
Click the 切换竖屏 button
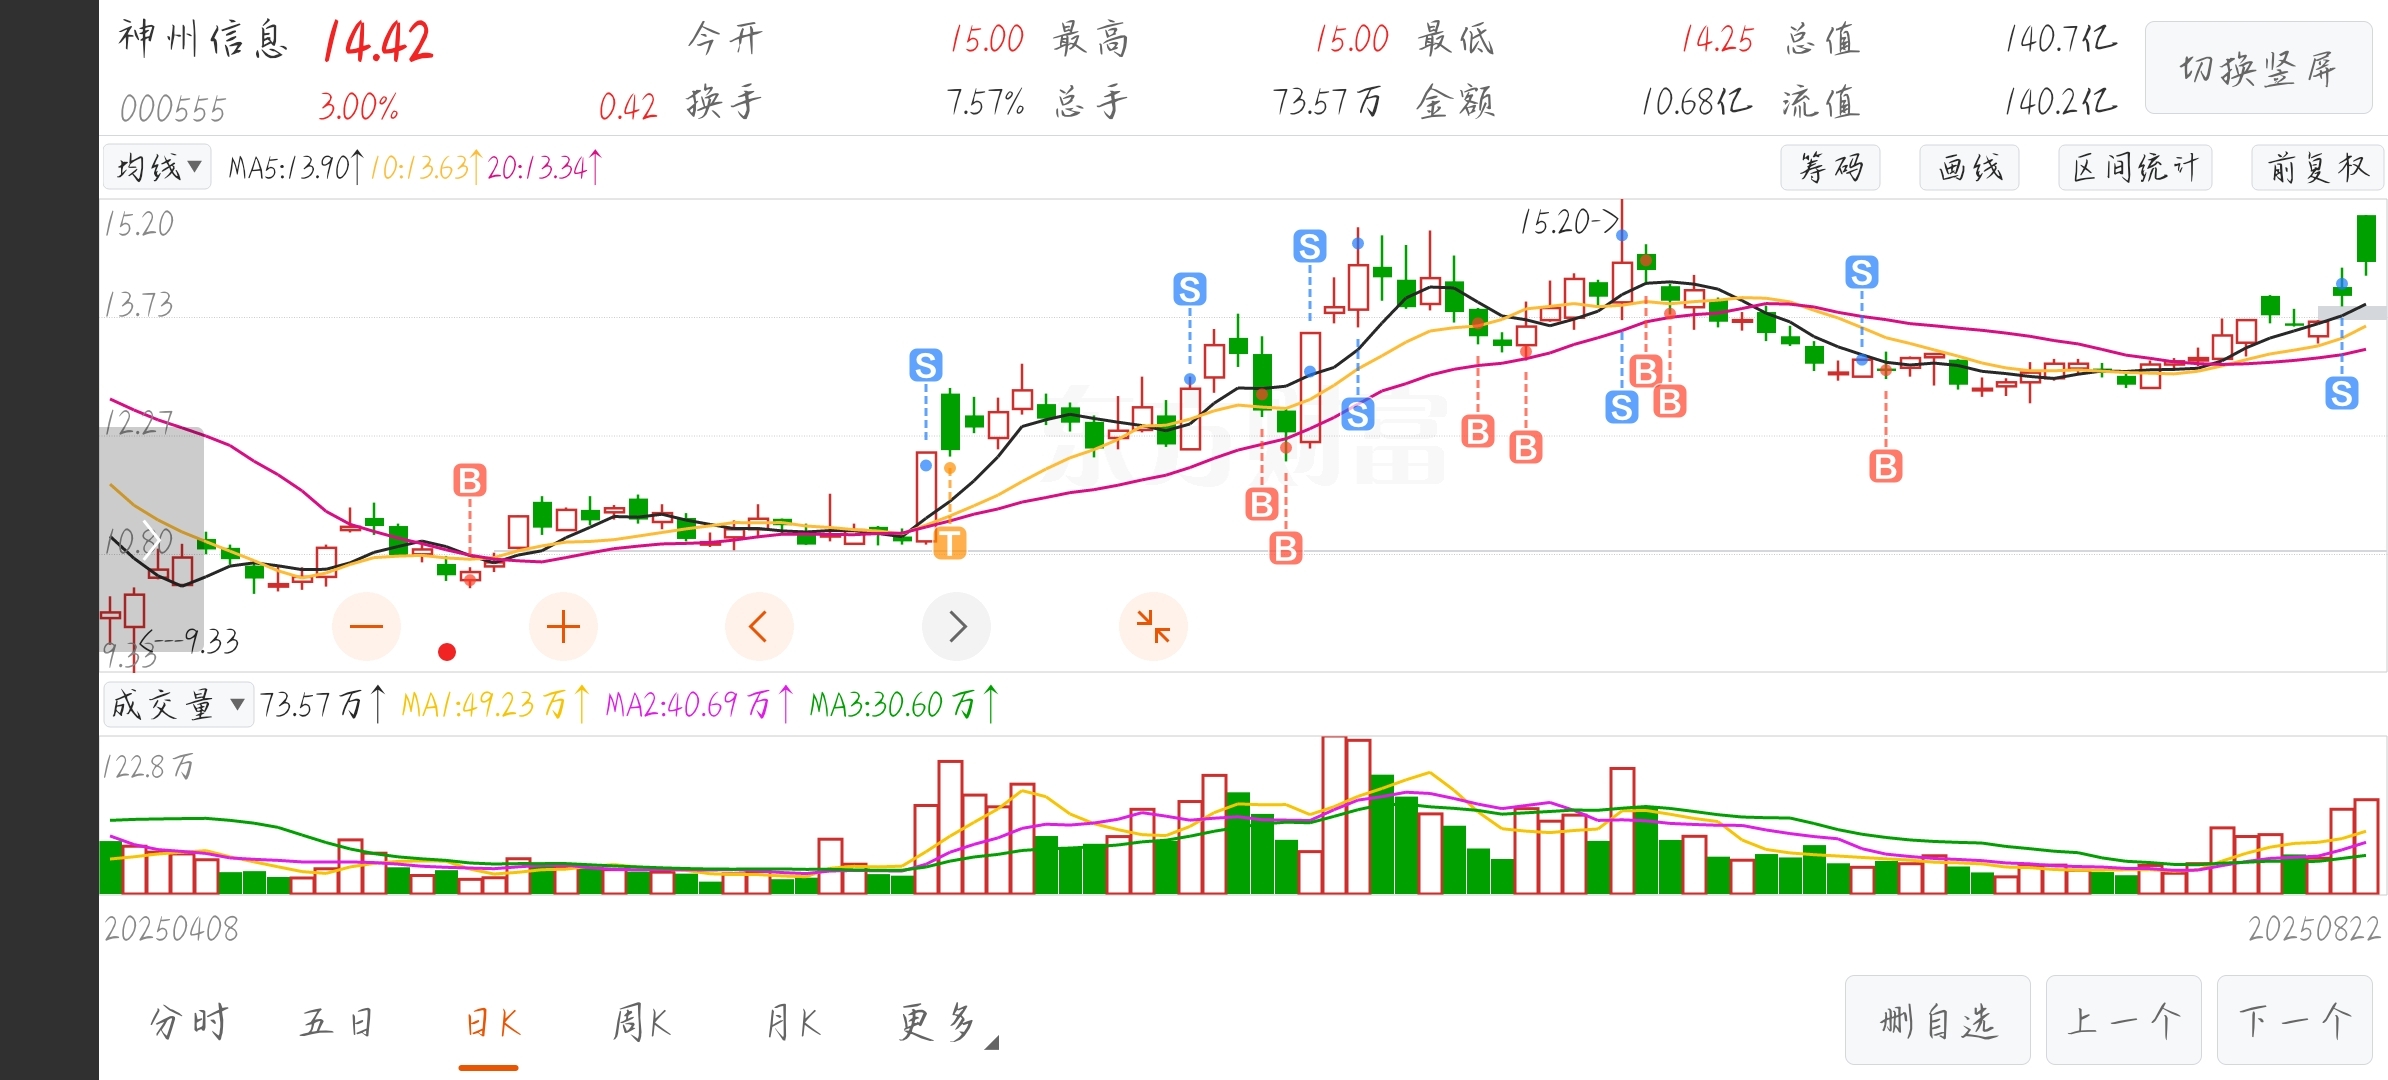pos(2258,68)
